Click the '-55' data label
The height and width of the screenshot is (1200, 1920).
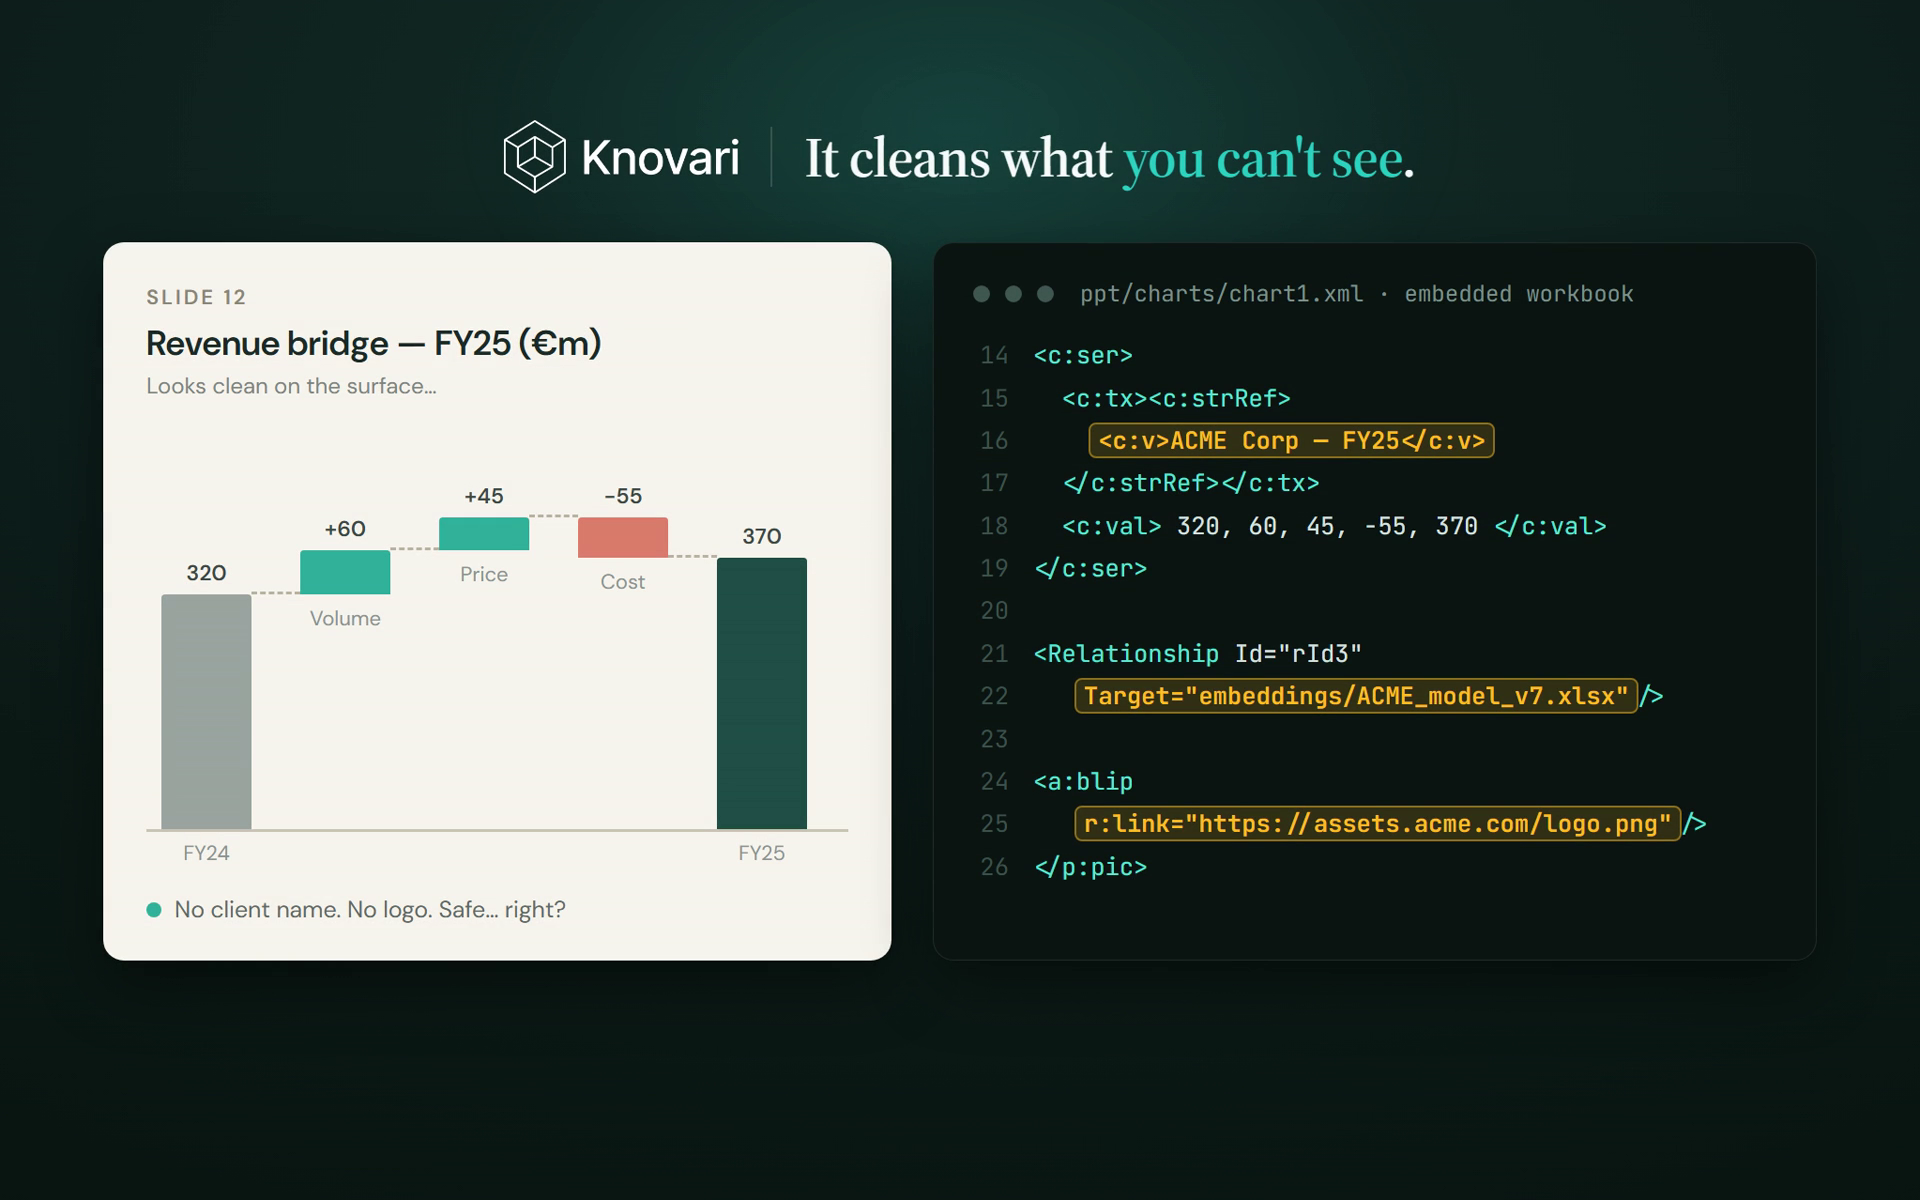tap(623, 496)
